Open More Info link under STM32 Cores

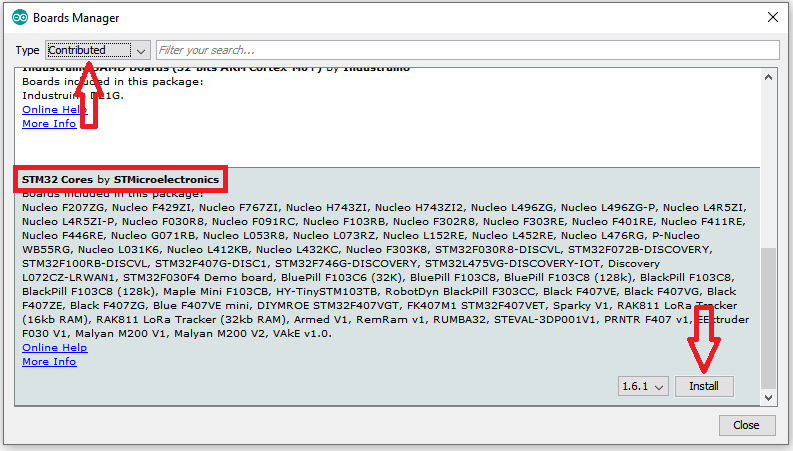[x=49, y=362]
